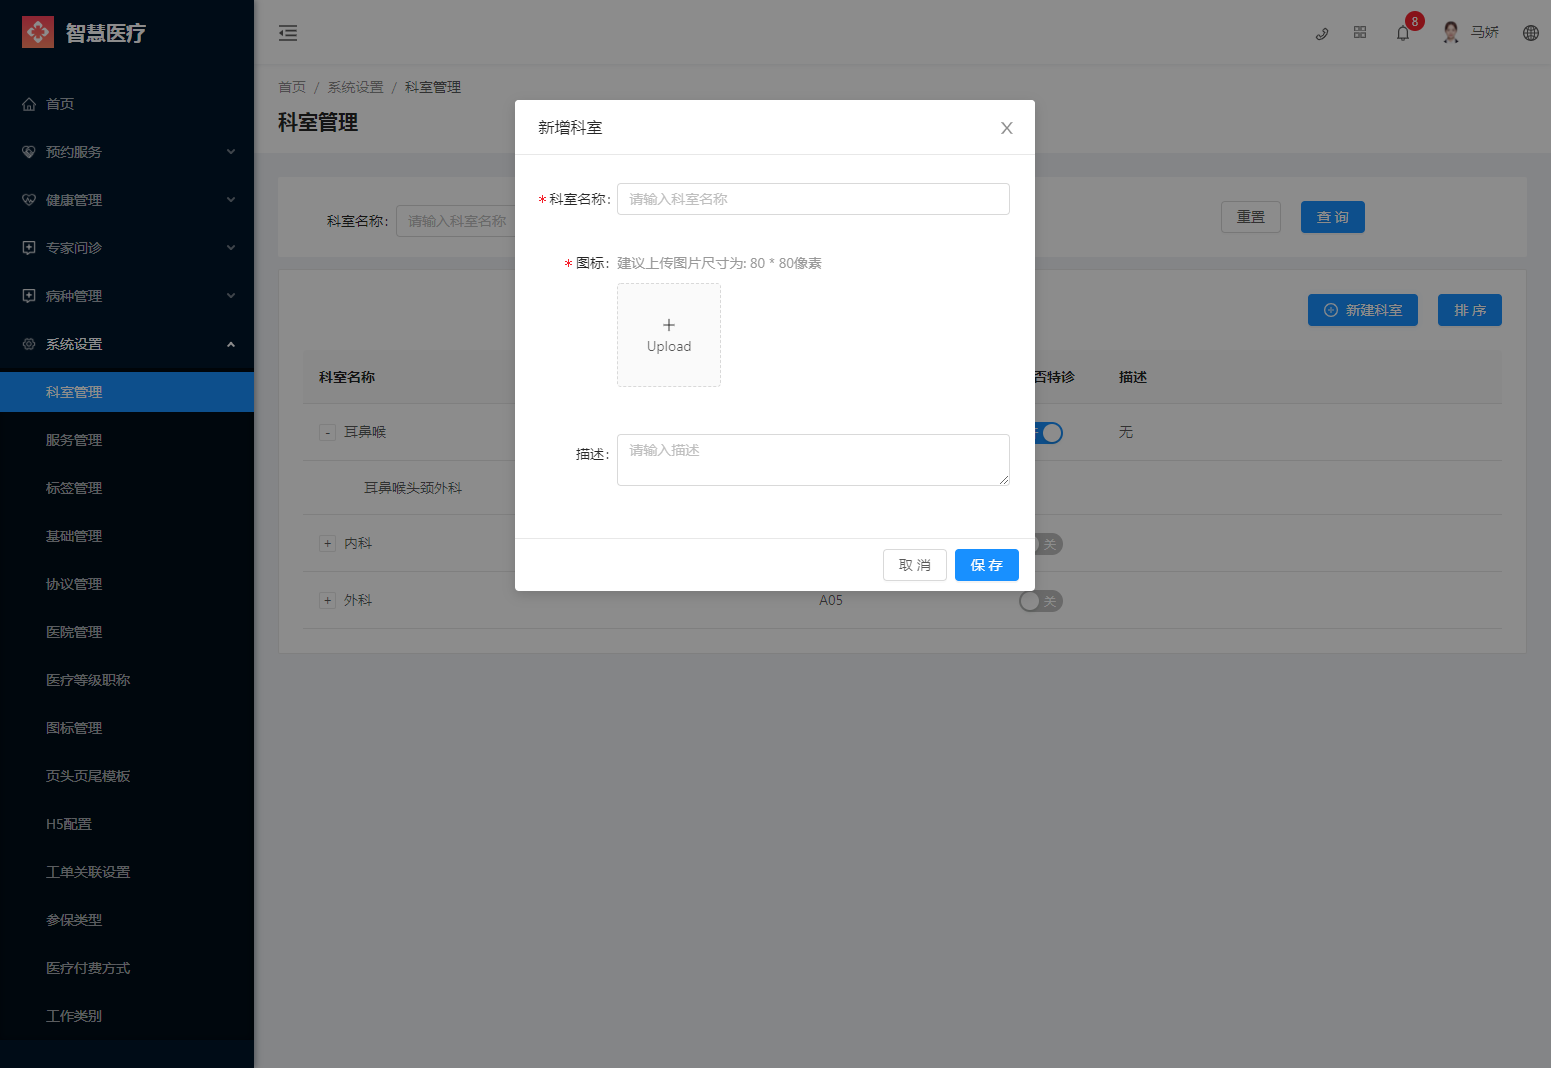Click the plus Upload box for icon

(669, 335)
